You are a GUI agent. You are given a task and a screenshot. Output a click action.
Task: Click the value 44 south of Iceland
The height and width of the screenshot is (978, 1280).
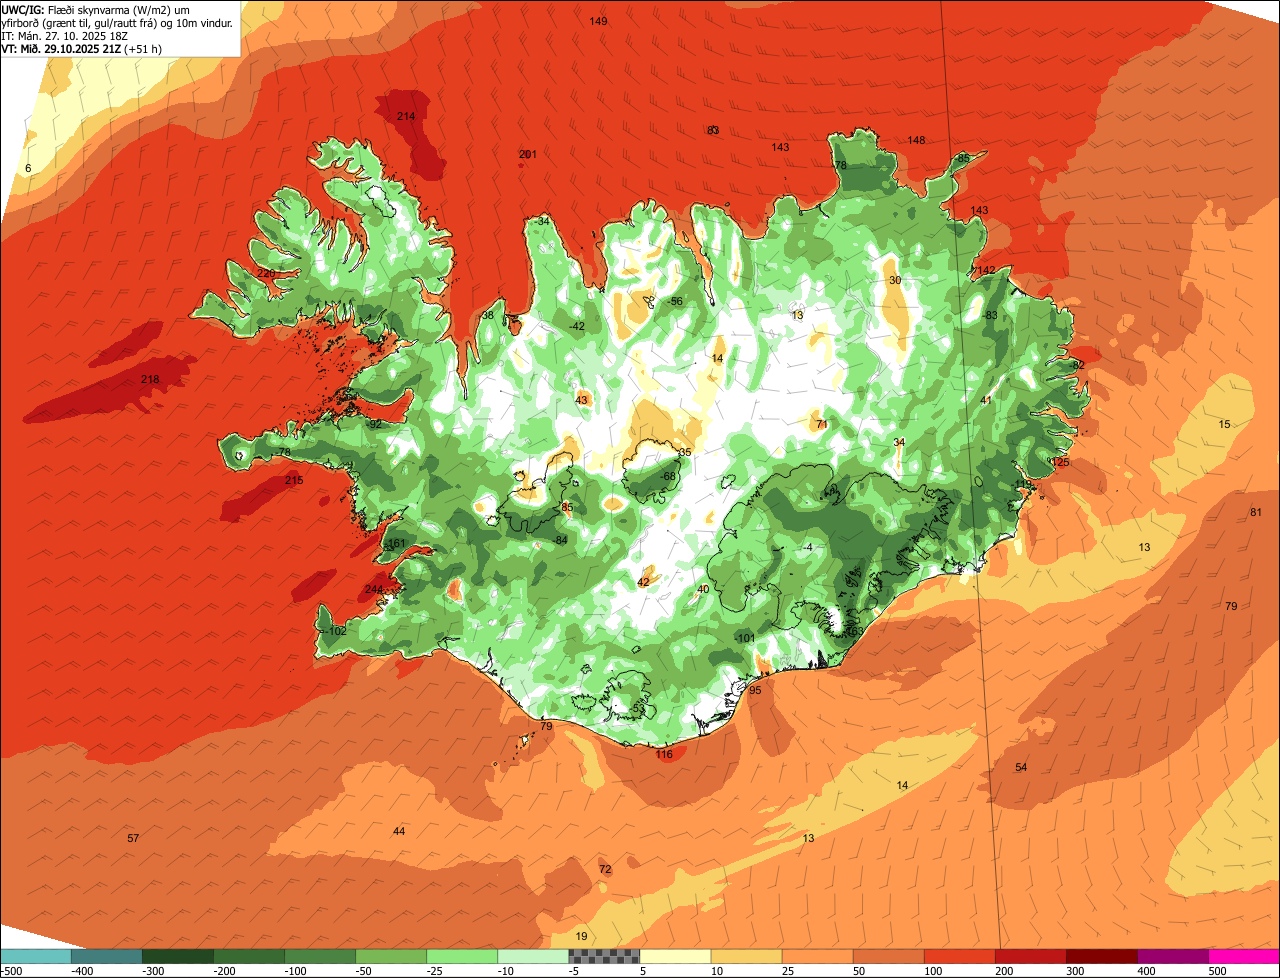399,831
